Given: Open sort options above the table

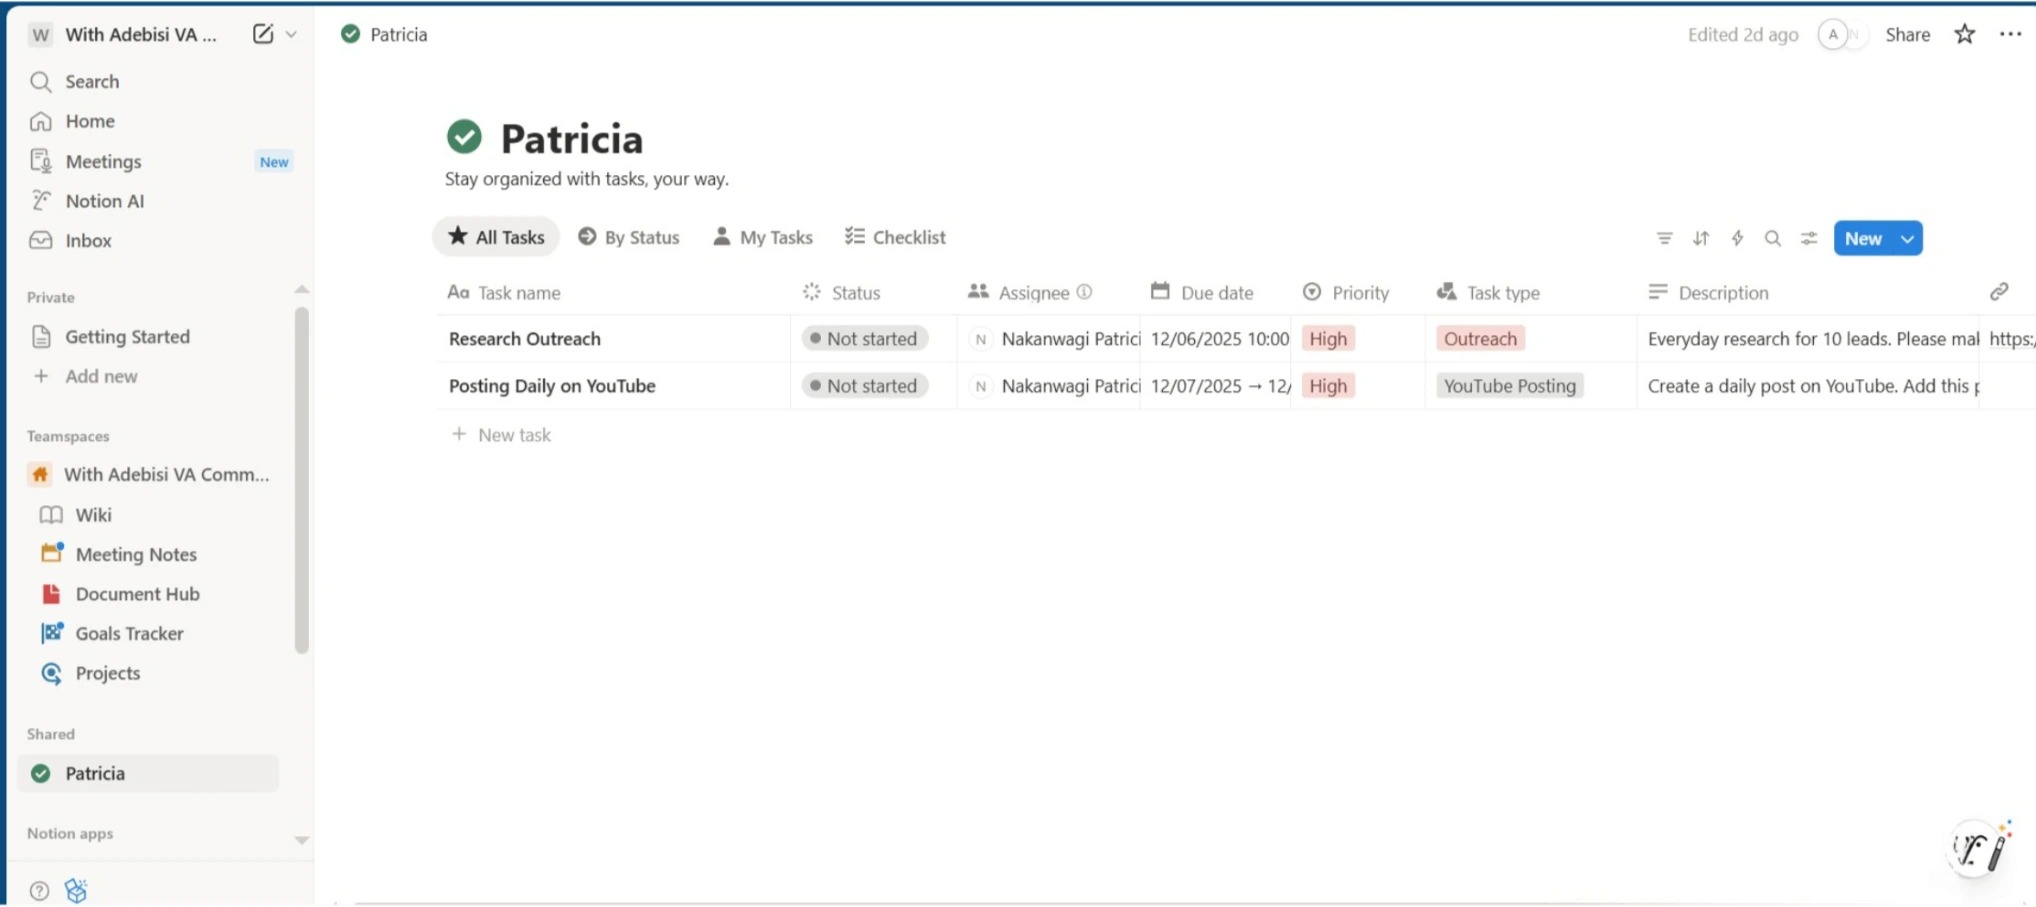Looking at the screenshot, I should (1701, 238).
